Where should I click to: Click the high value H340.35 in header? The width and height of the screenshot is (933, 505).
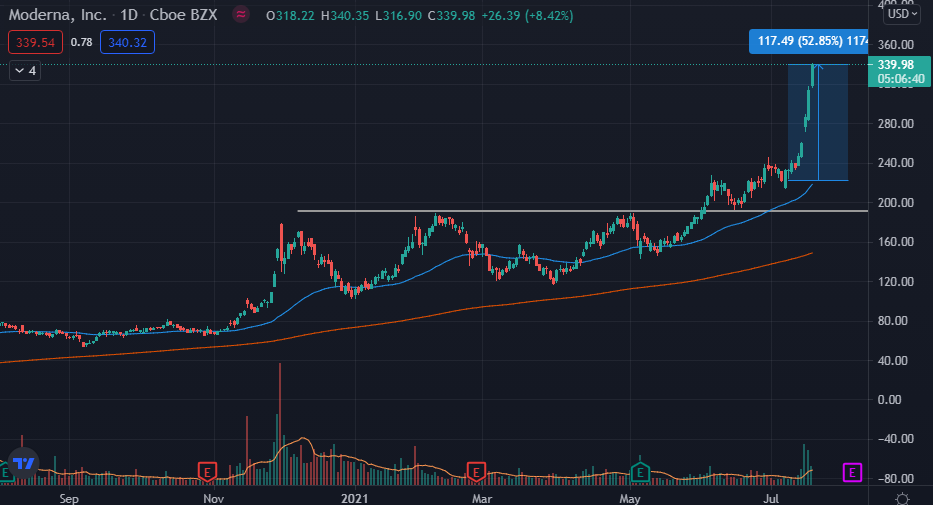tap(345, 15)
